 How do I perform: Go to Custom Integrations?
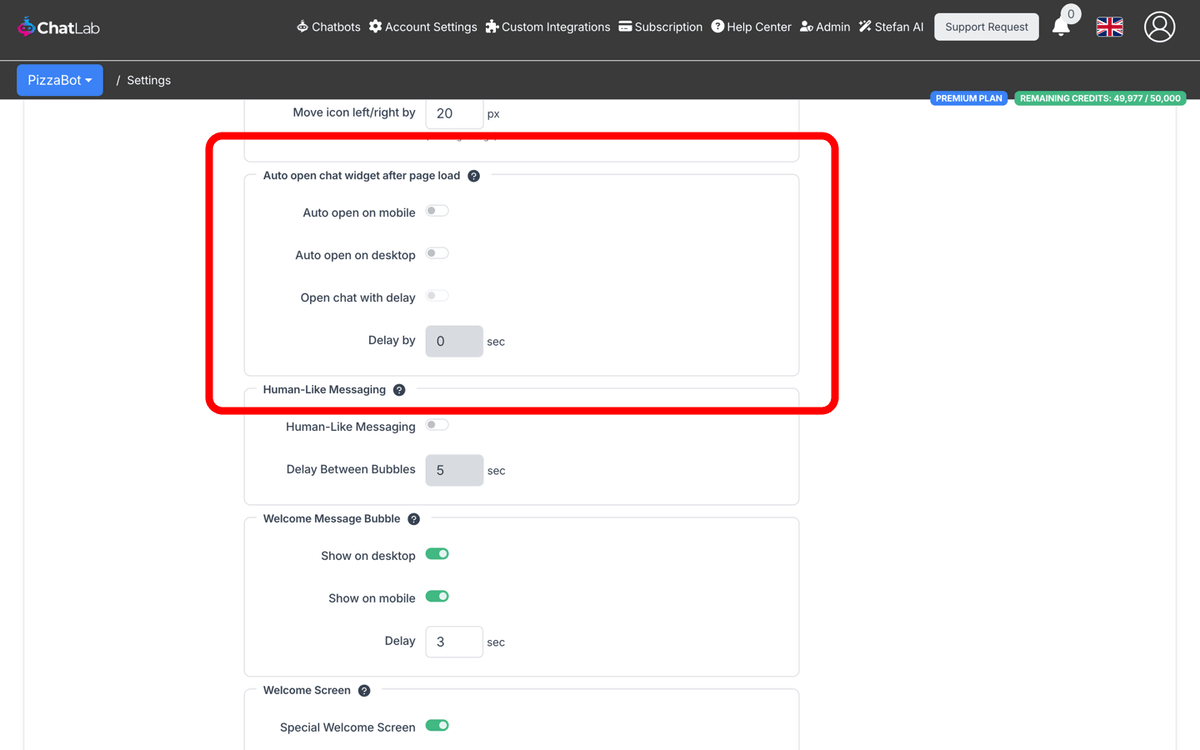pyautogui.click(x=548, y=27)
